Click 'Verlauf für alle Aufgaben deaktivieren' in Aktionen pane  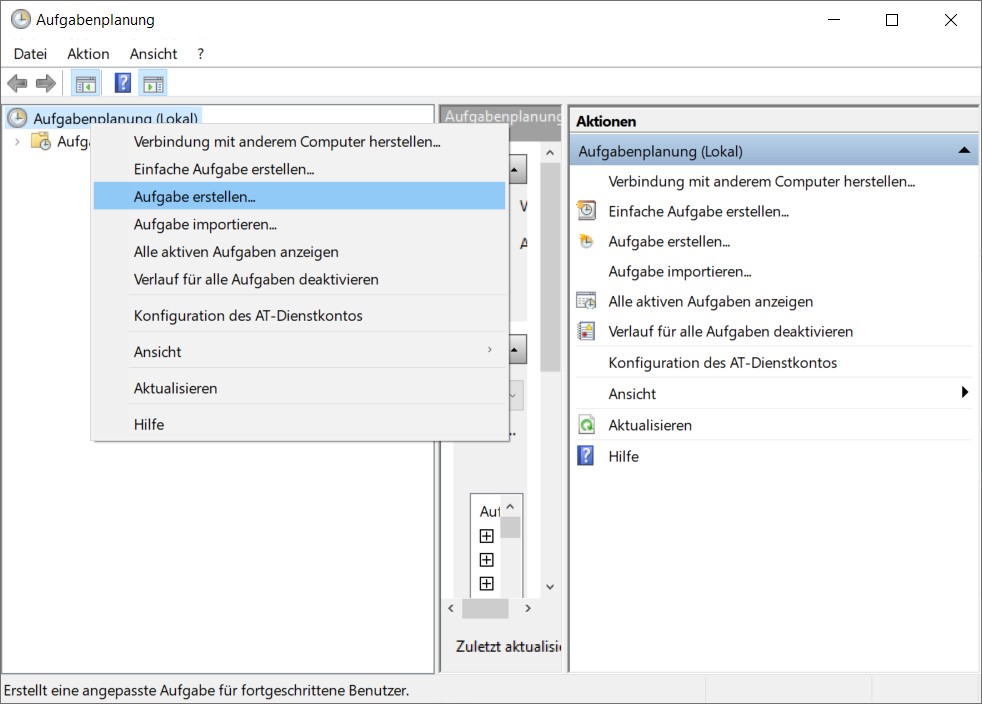coord(730,331)
